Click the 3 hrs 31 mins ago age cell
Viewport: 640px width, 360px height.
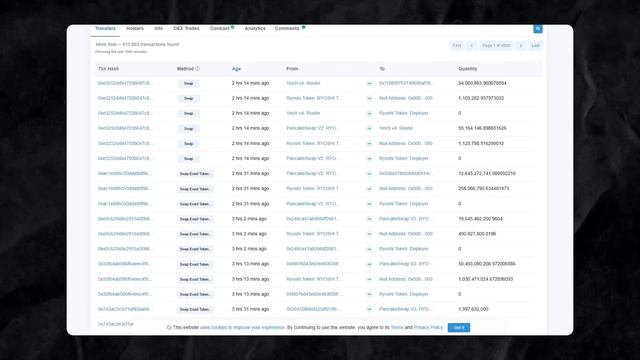point(250,309)
